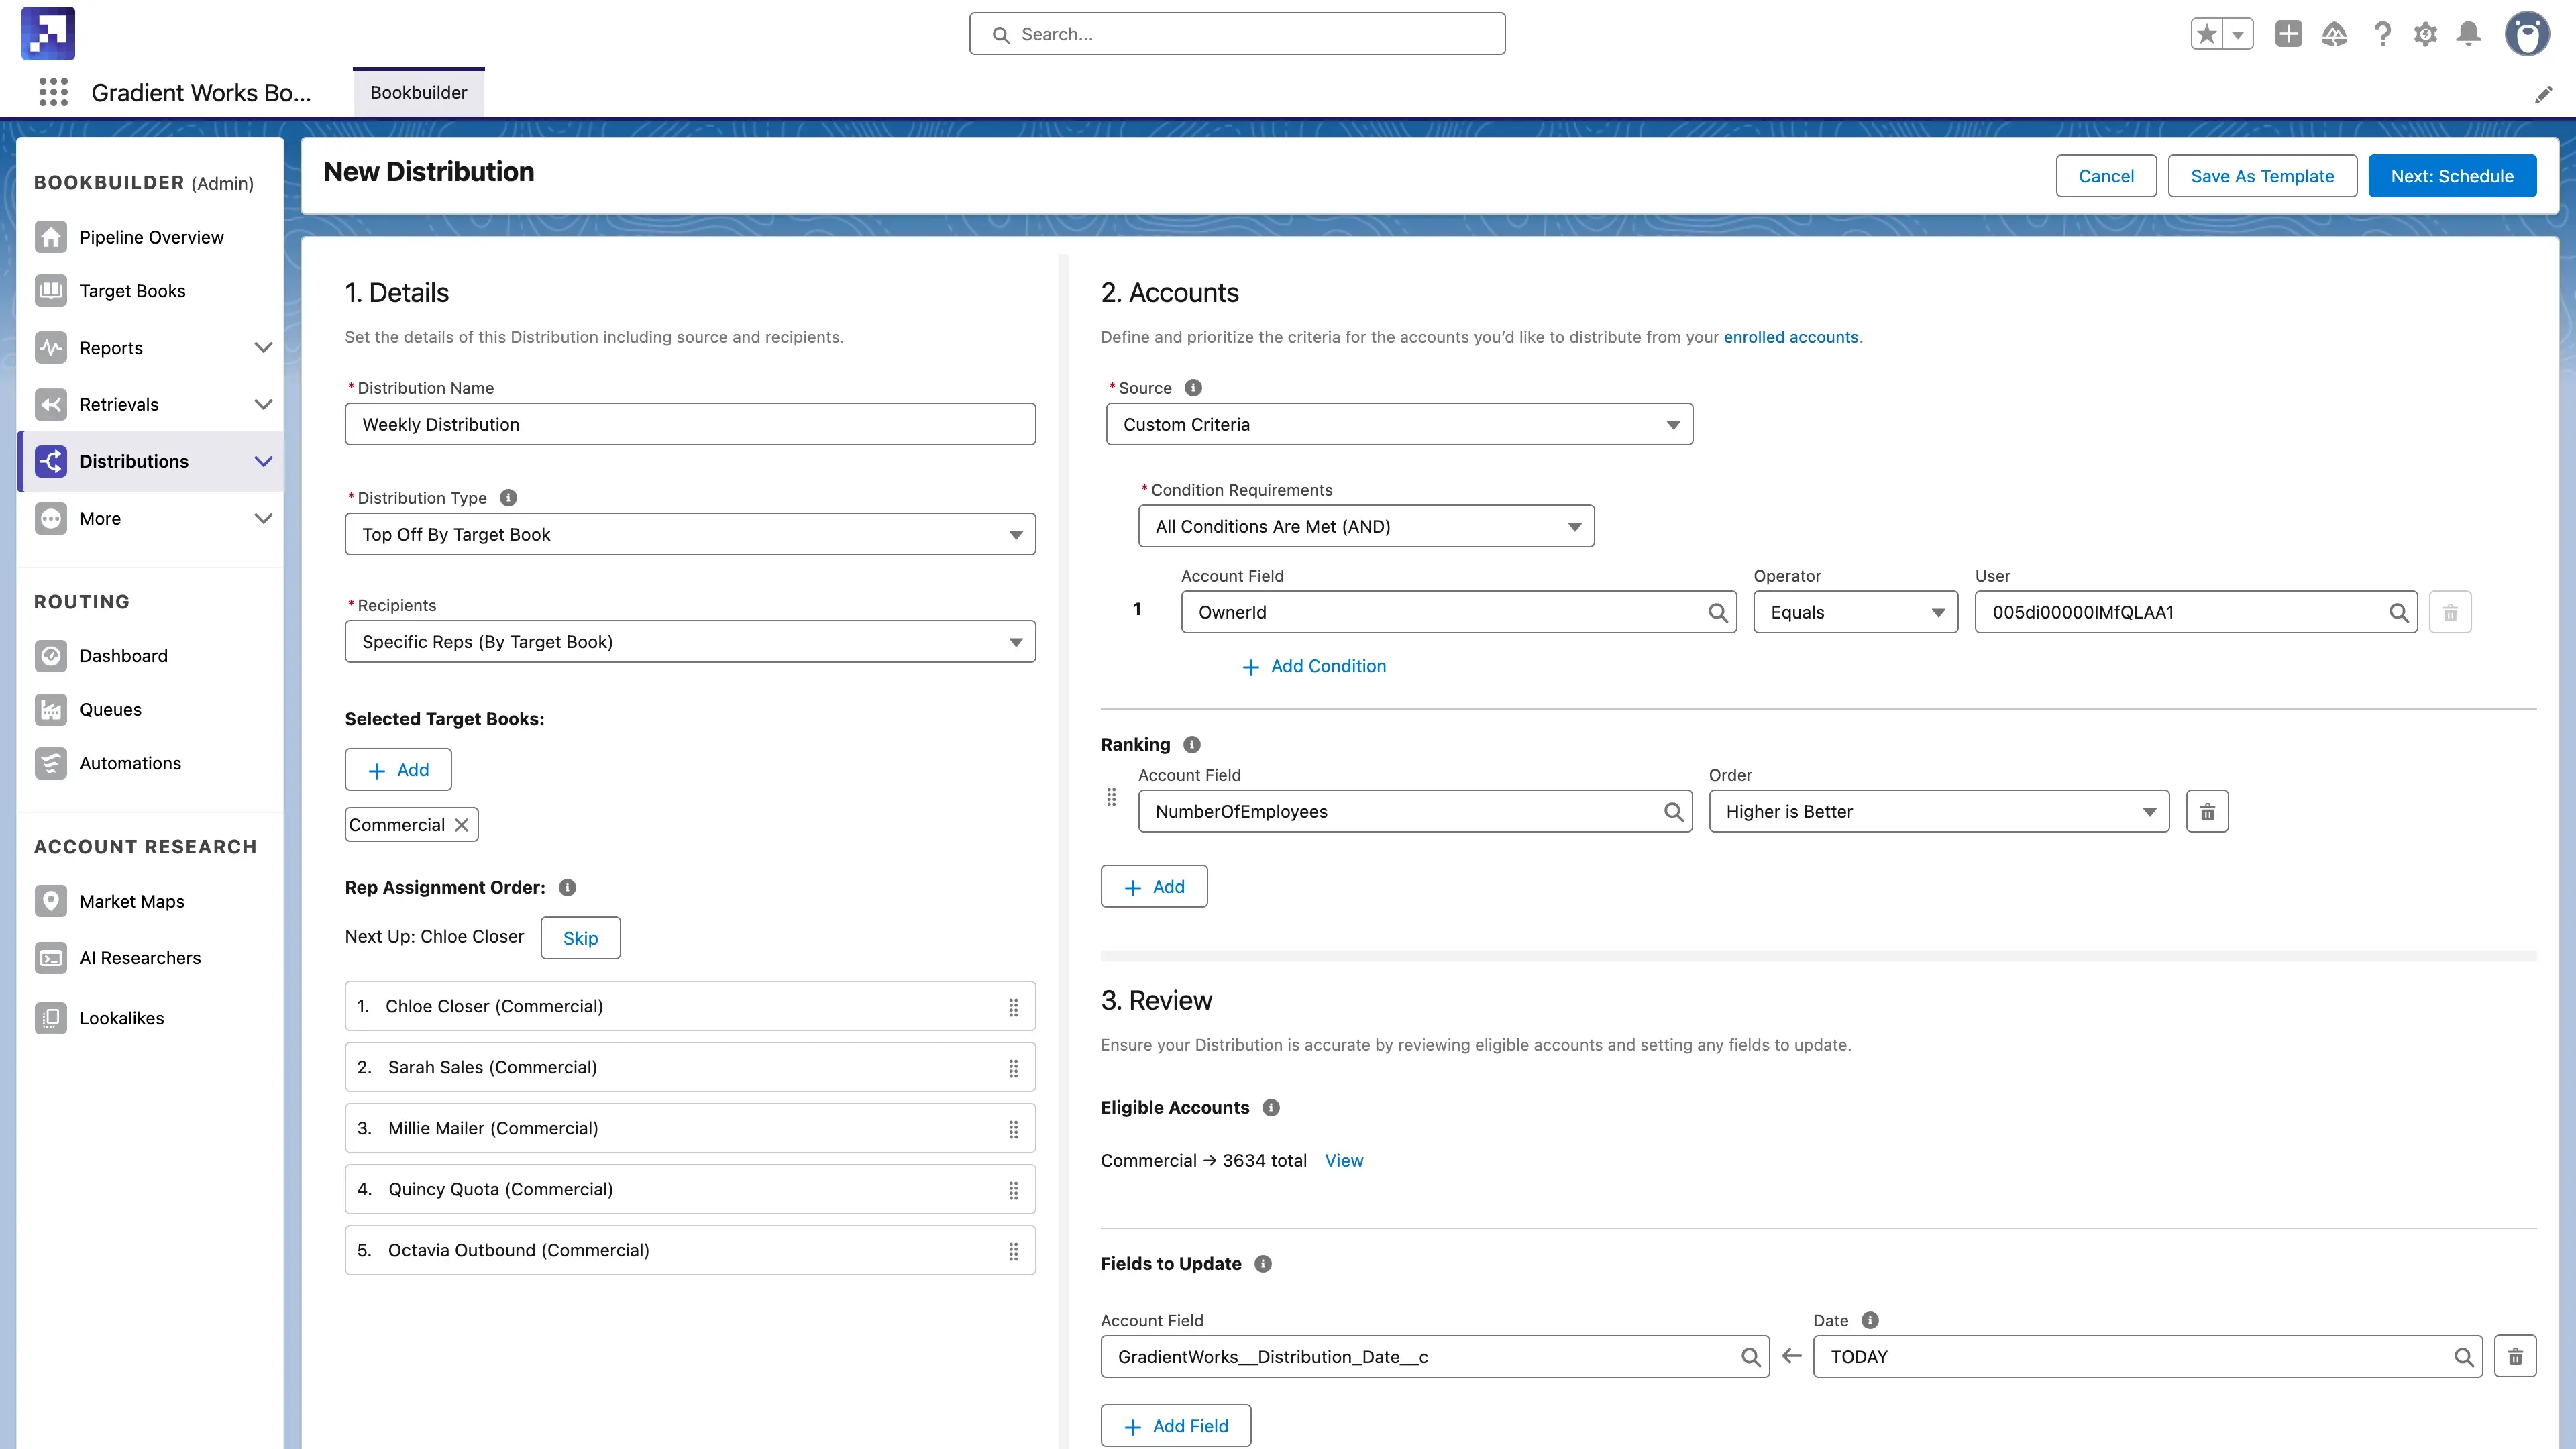The width and height of the screenshot is (2576, 1449).
Task: Remove the Commercial target book chip
Action: coord(461,825)
